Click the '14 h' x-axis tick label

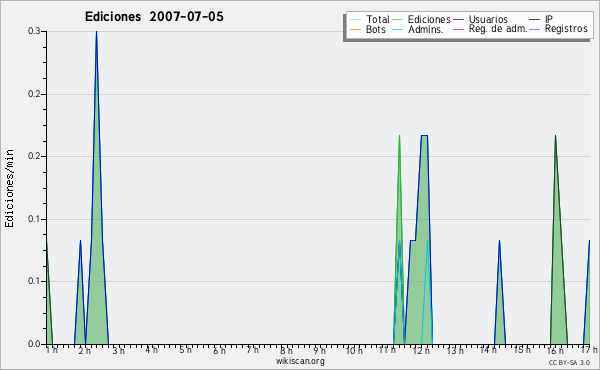(x=488, y=350)
